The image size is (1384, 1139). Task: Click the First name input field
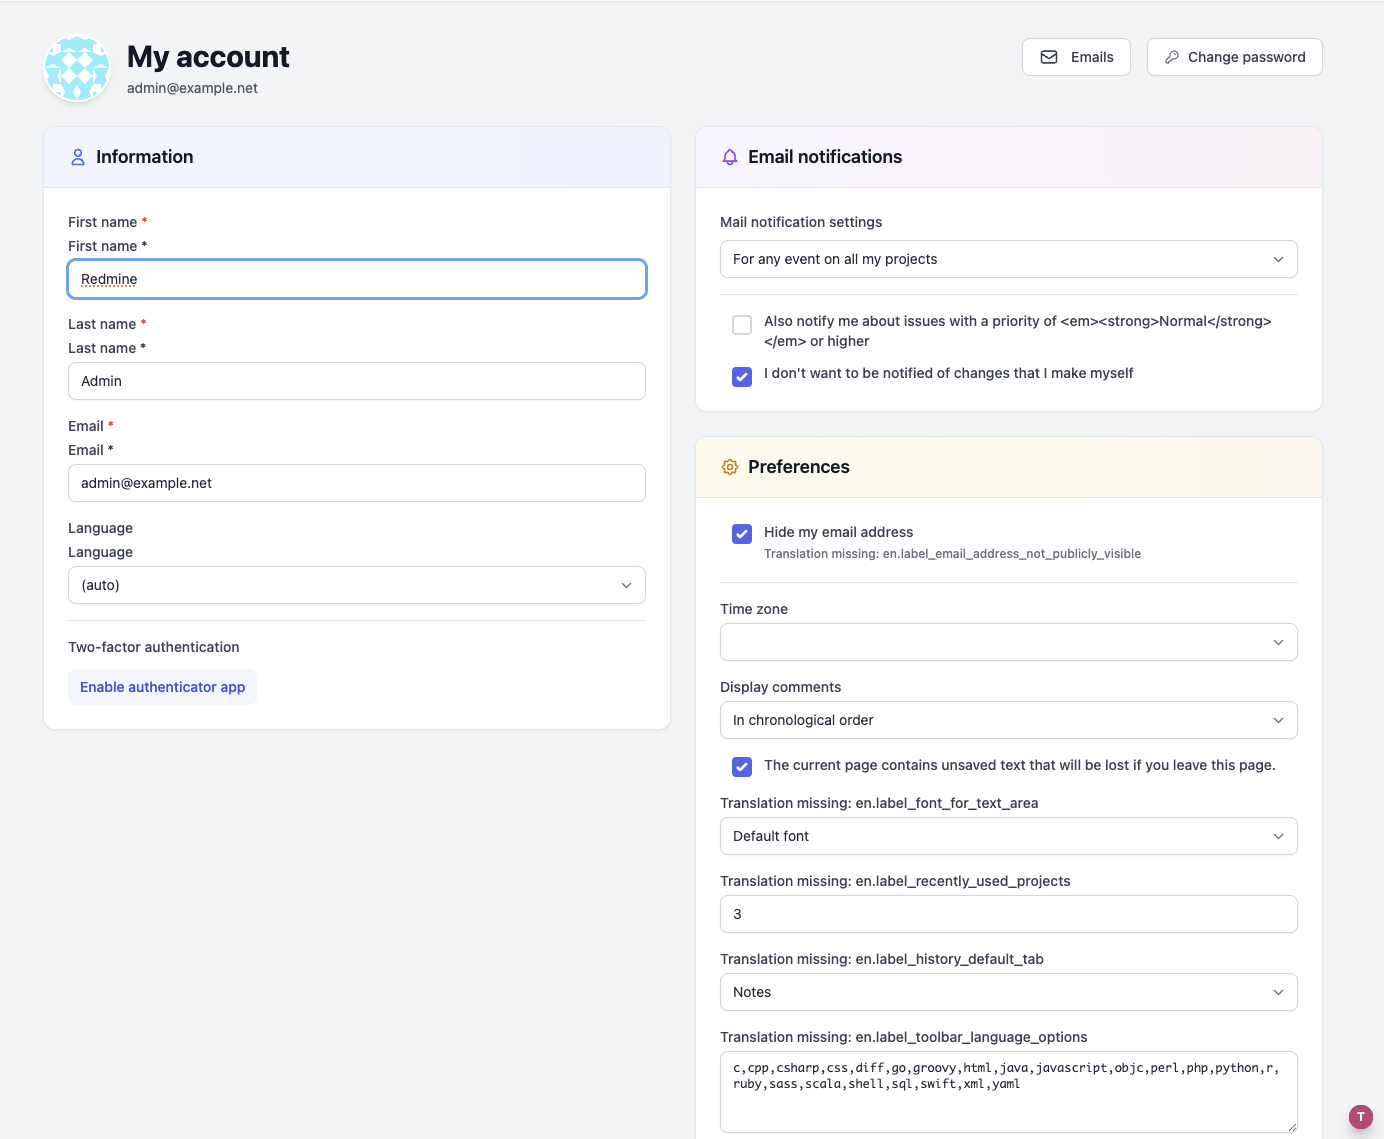357,279
